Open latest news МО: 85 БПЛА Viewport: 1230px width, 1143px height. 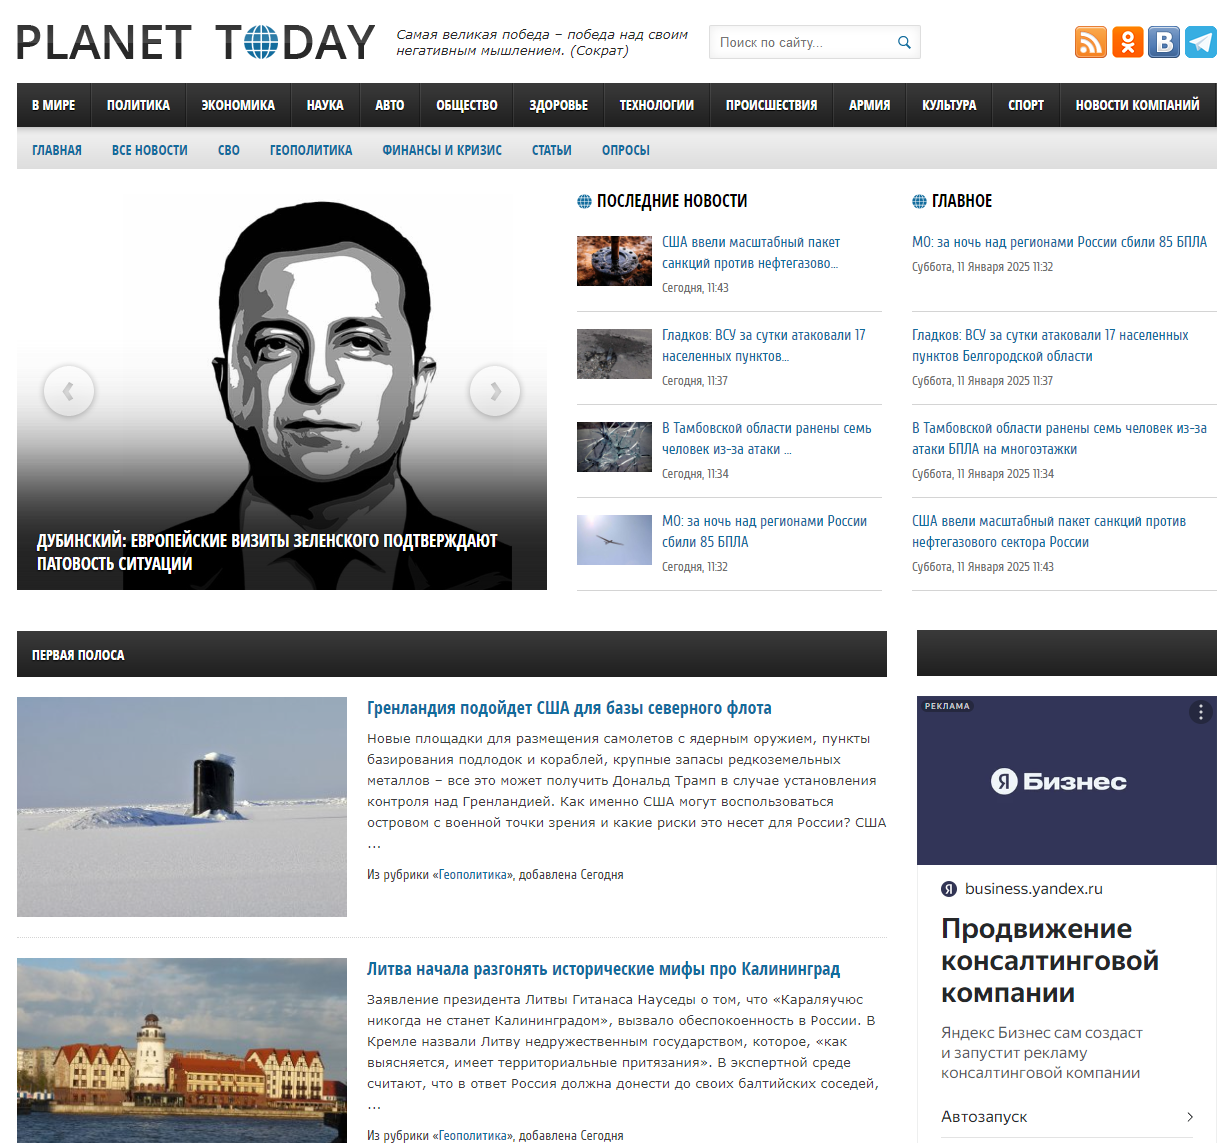coord(764,532)
